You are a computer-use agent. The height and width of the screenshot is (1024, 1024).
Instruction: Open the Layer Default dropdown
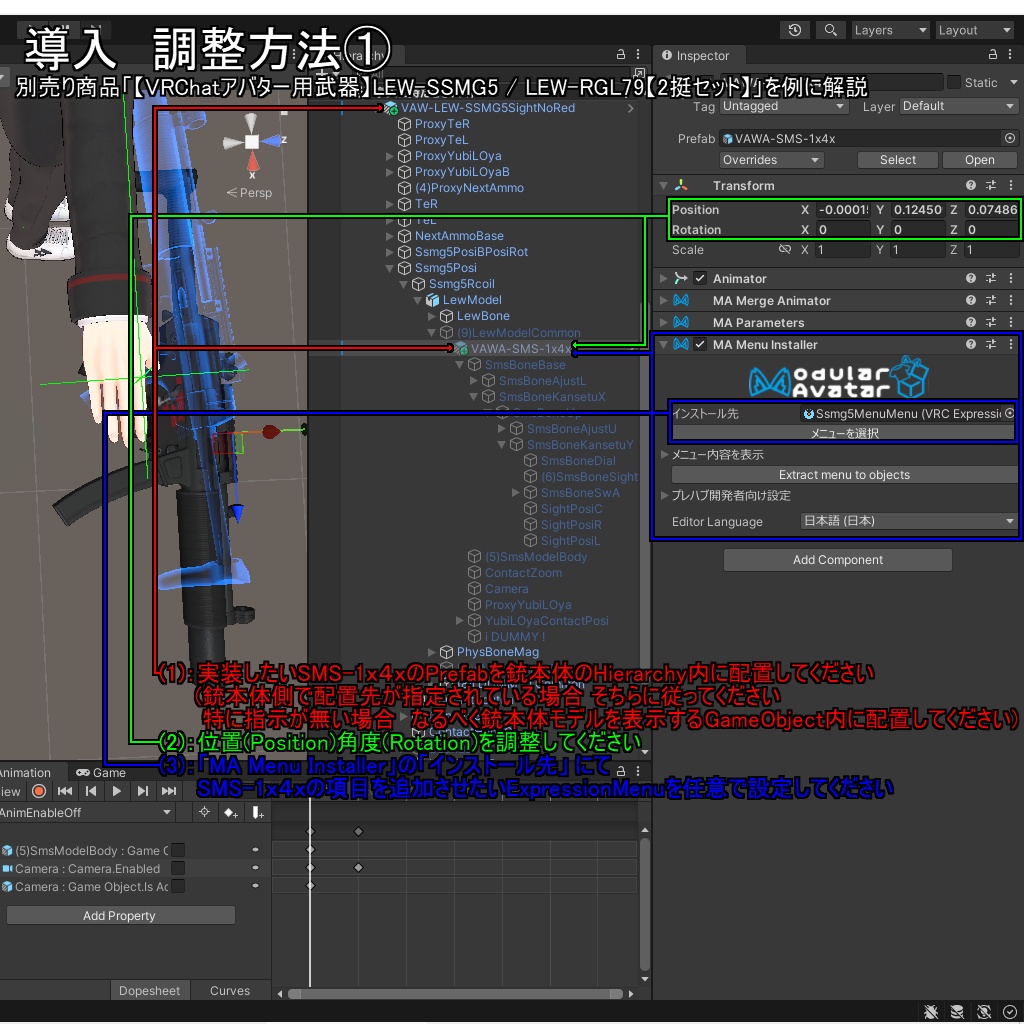(959, 106)
